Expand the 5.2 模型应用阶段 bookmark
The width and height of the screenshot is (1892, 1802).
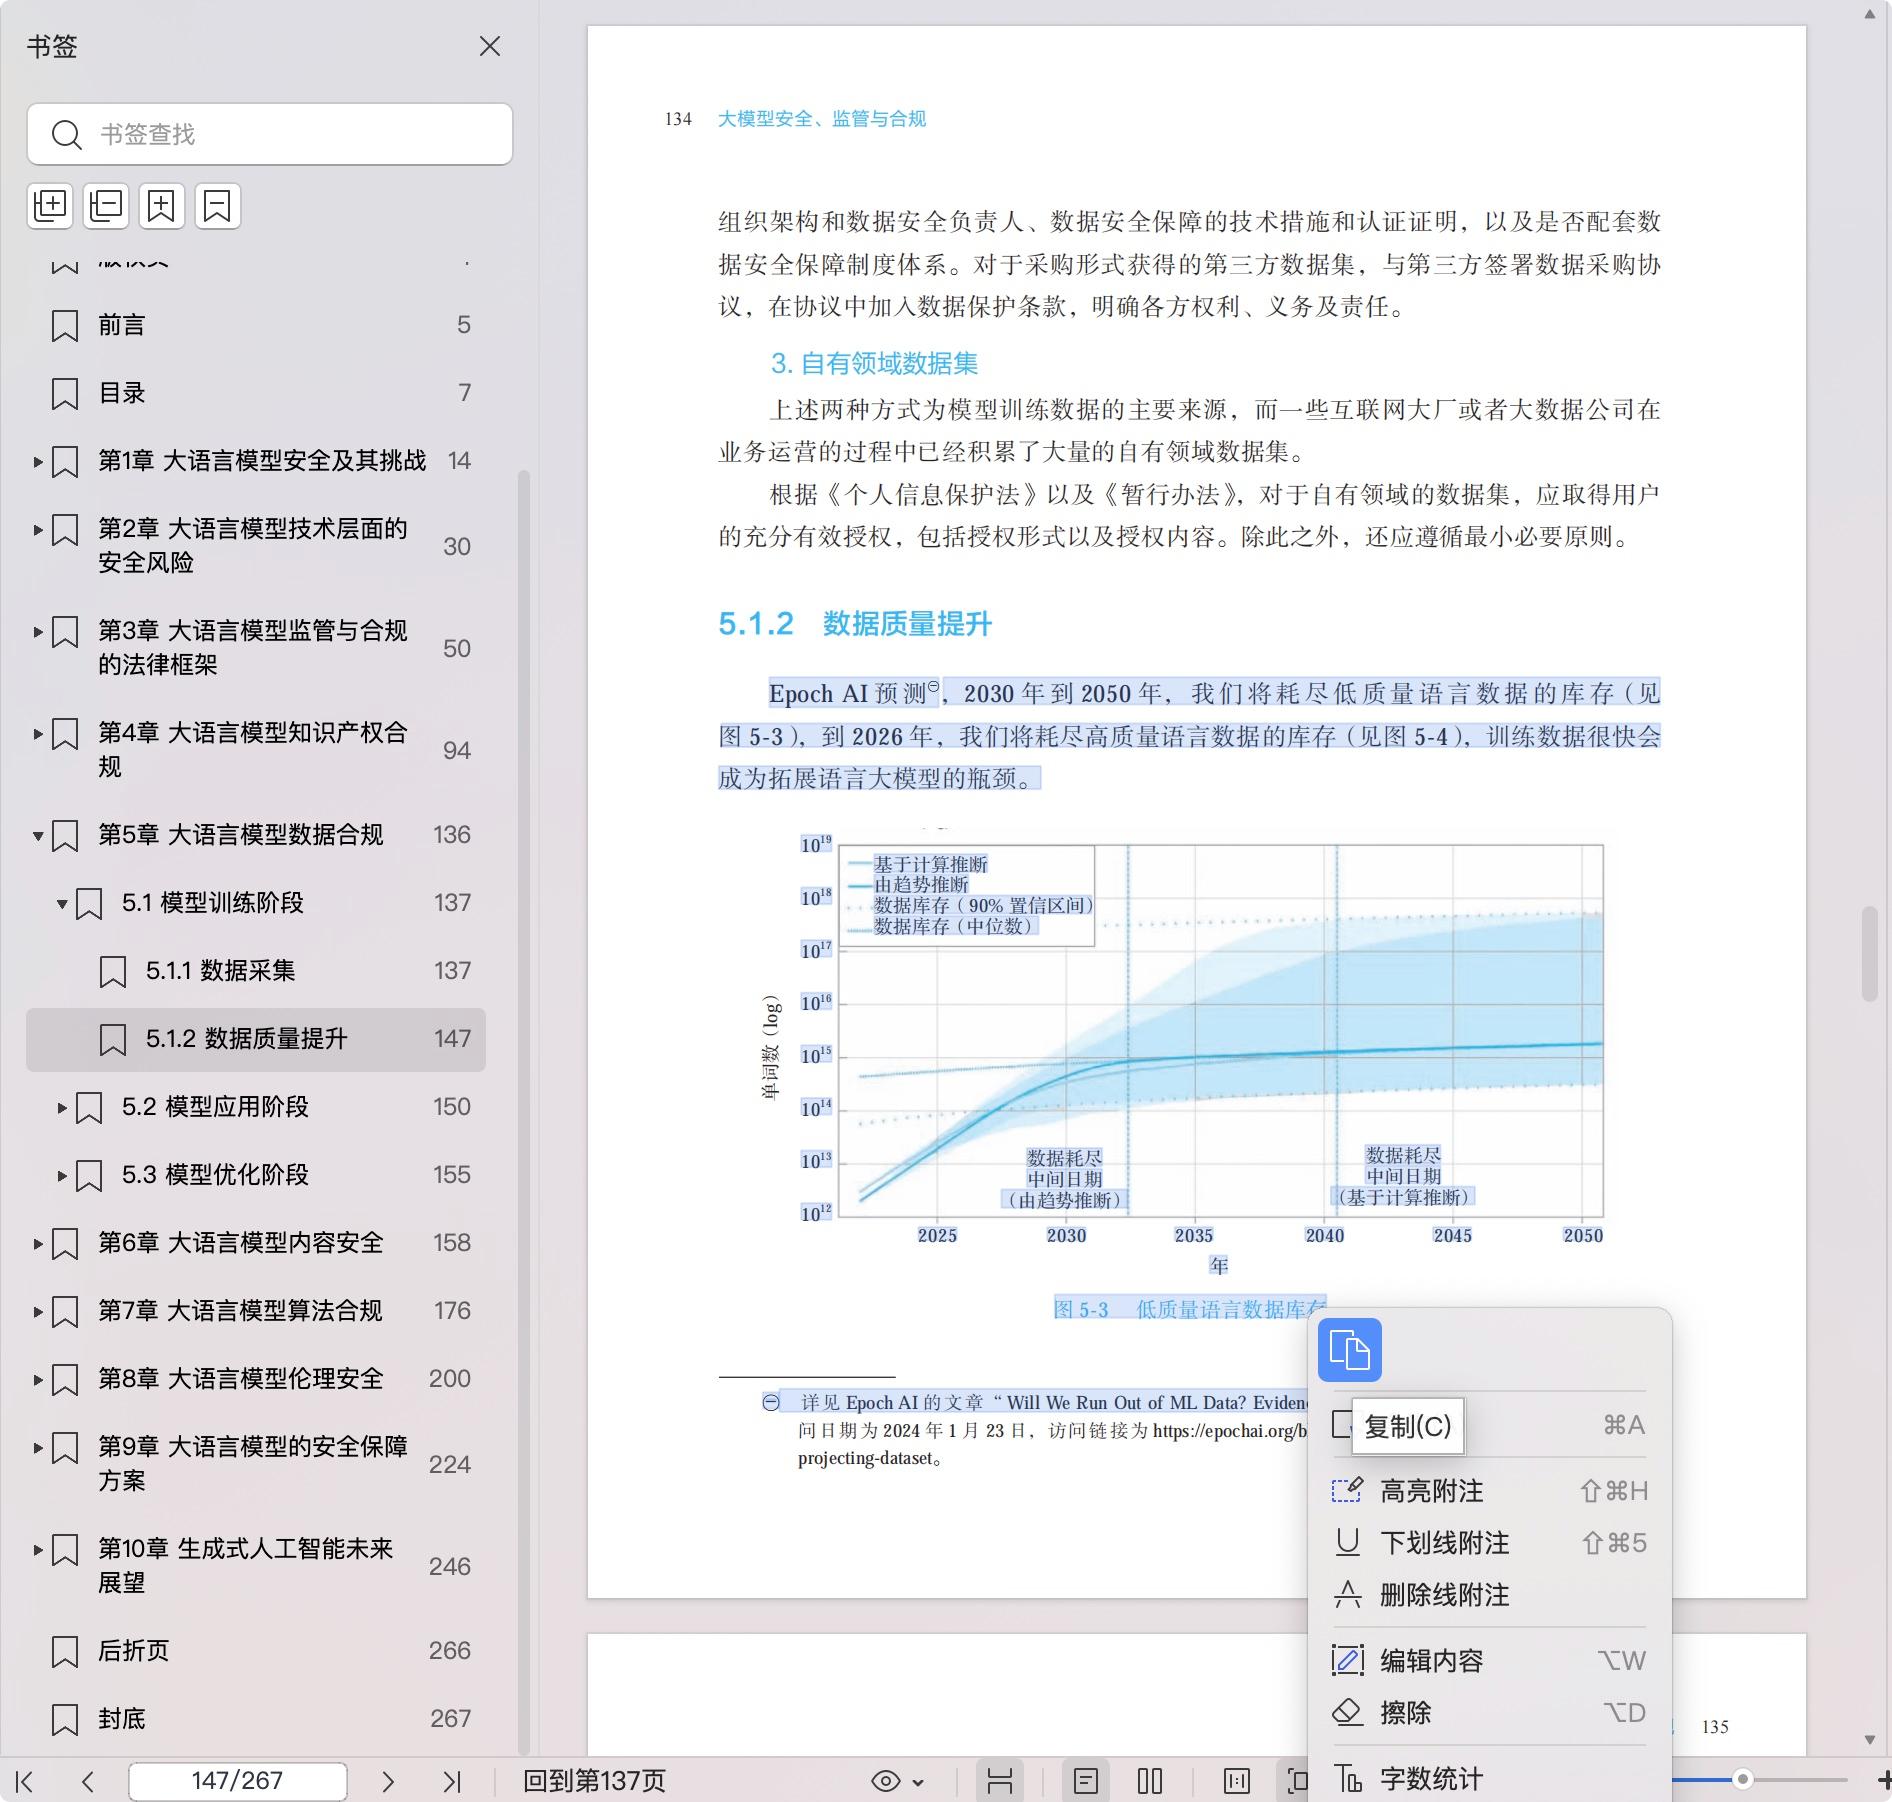[62, 1107]
